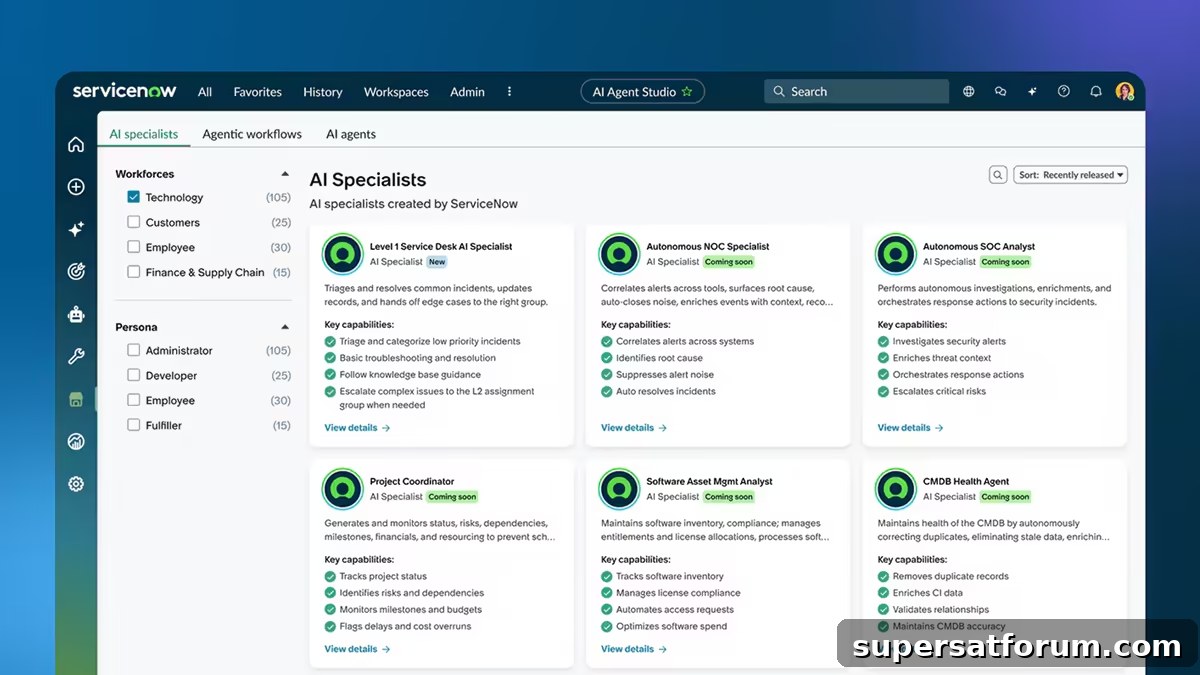Open the analytics chart sidebar icon
Screen dimensions: 1200x675
pos(76,441)
